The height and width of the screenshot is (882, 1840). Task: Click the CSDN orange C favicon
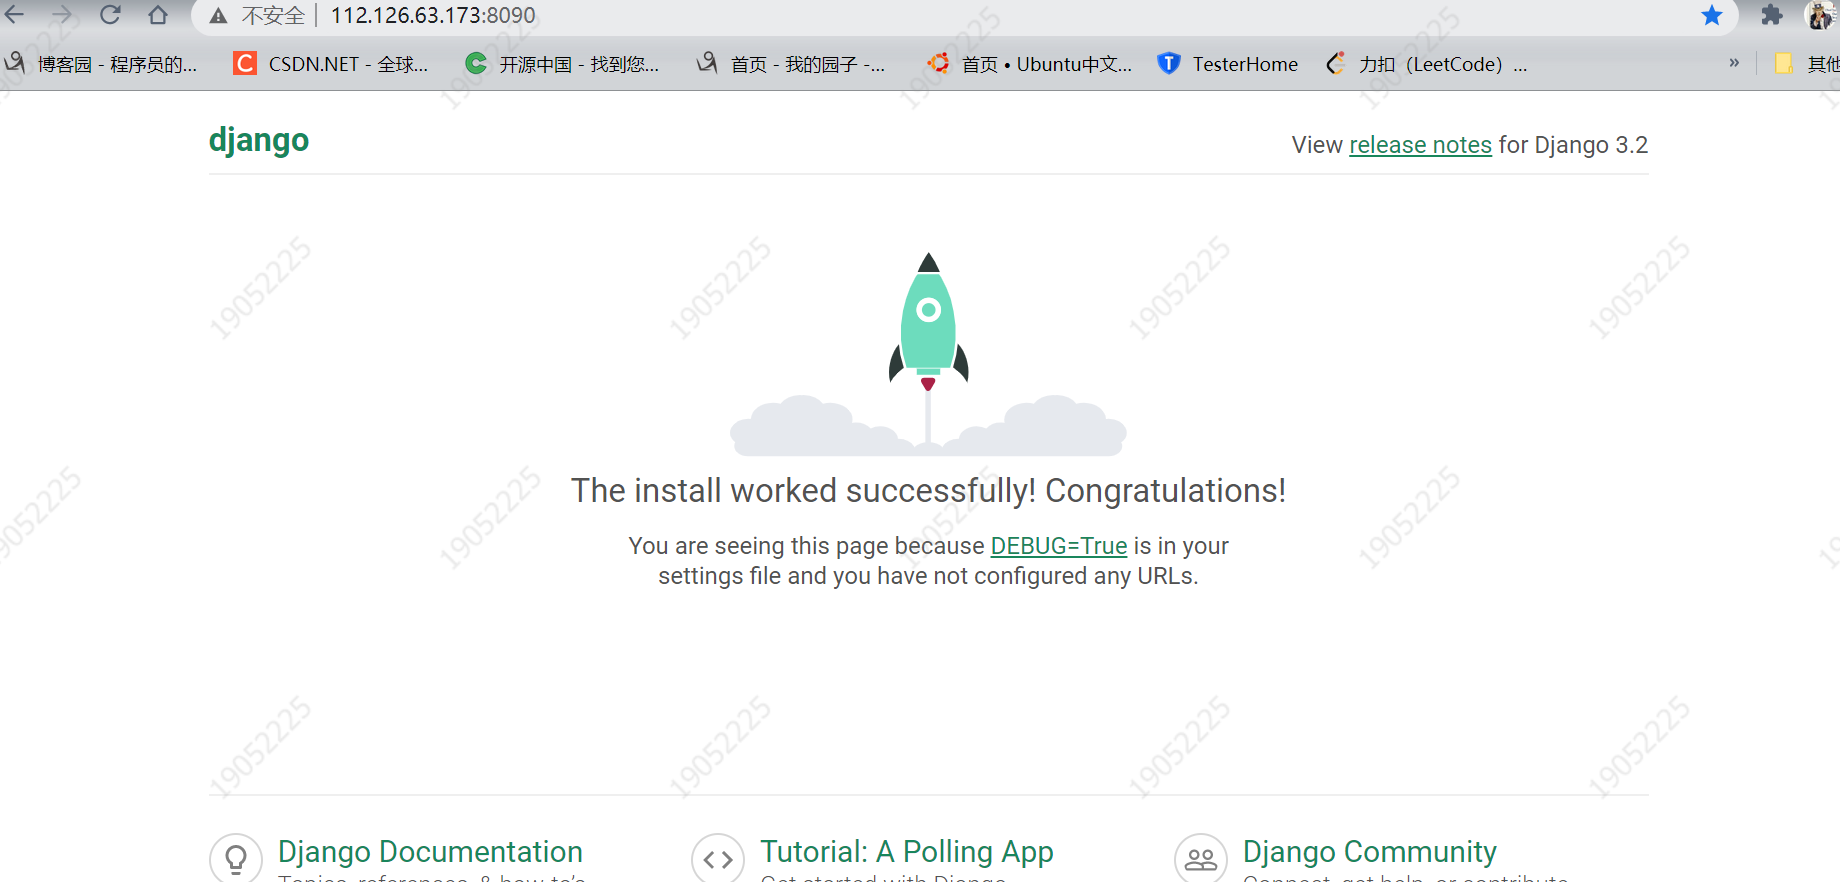point(245,64)
